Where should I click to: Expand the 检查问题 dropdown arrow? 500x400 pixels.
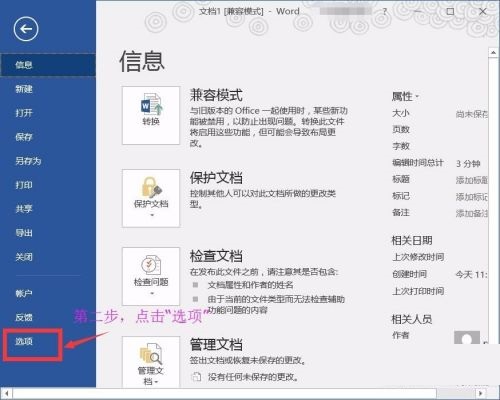(152, 294)
